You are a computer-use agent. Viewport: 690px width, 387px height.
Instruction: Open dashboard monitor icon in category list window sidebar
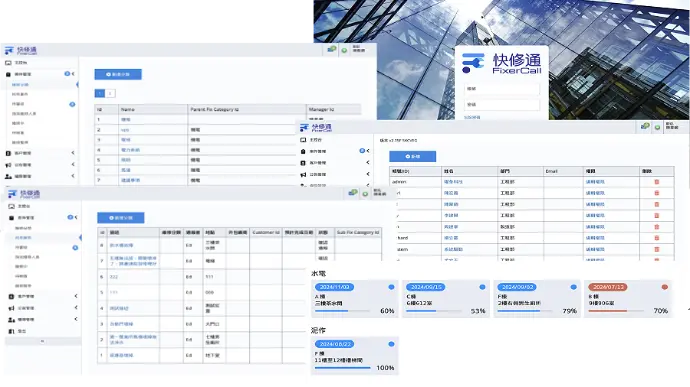pyautogui.click(x=8, y=63)
